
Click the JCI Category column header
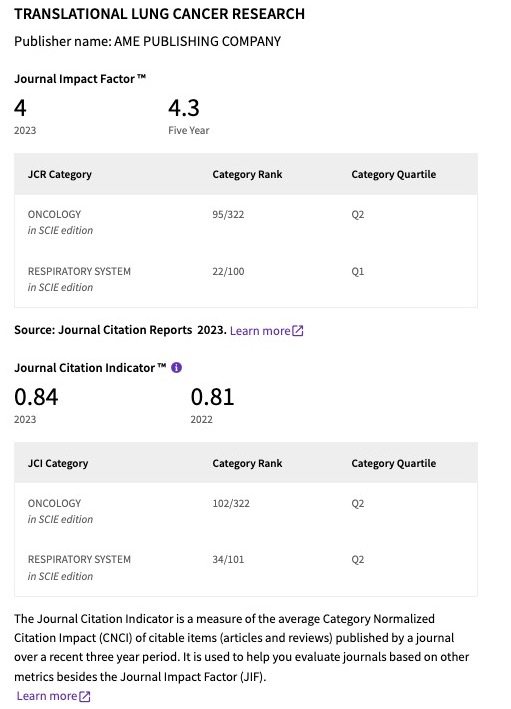coord(58,463)
